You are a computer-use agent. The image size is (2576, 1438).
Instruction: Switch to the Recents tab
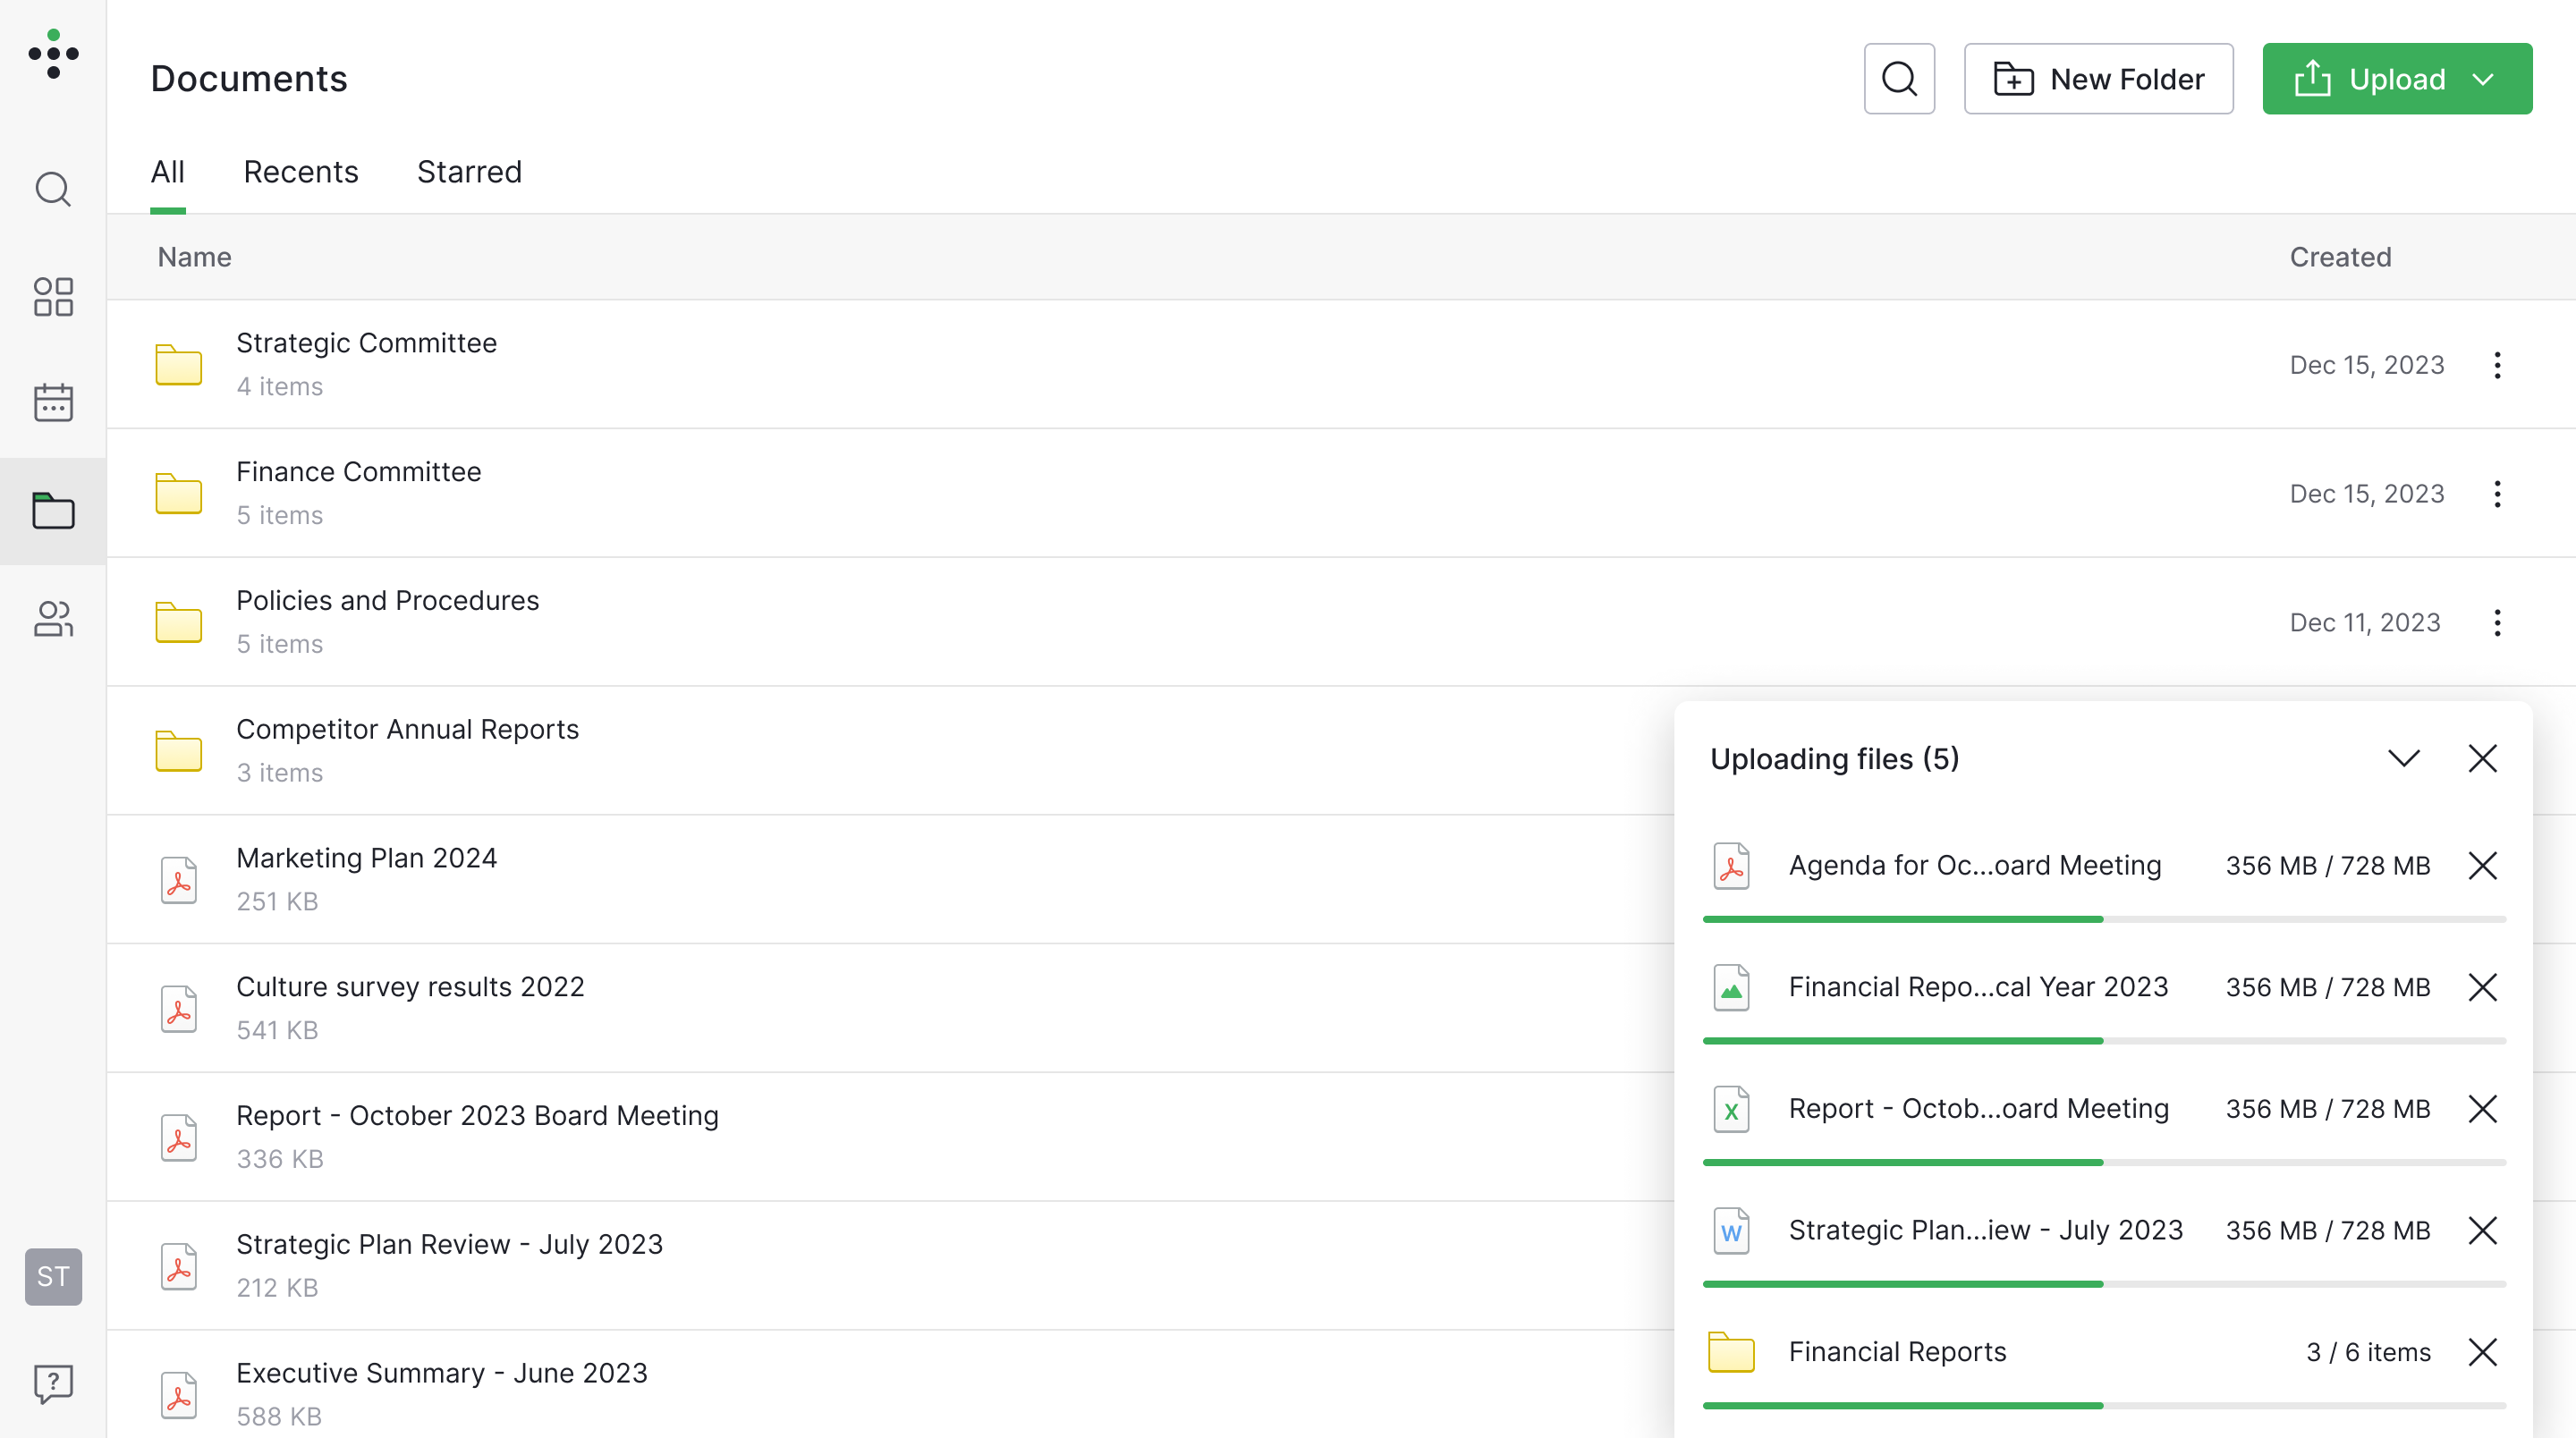pyautogui.click(x=301, y=171)
